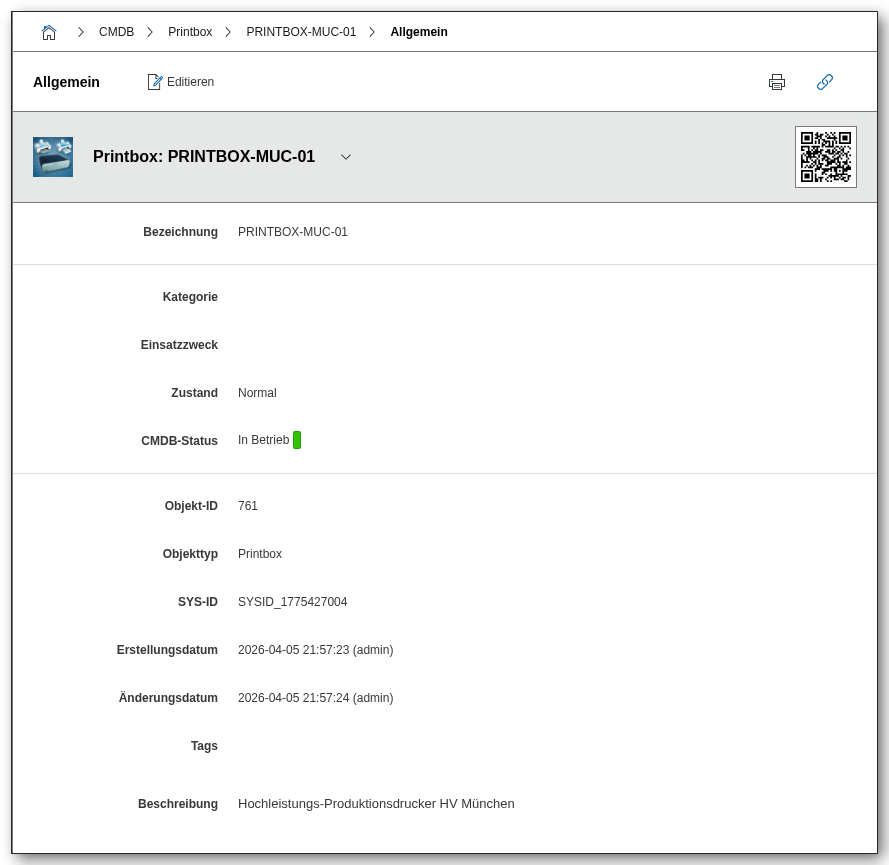
Task: Click the home icon in the breadcrumb
Action: click(x=49, y=32)
